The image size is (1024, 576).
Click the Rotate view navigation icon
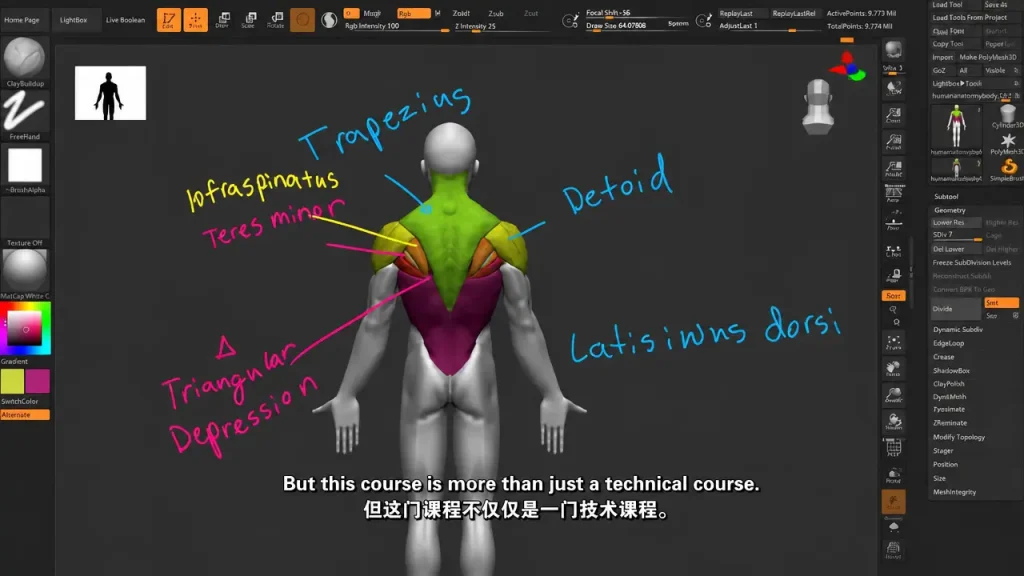tap(893, 421)
